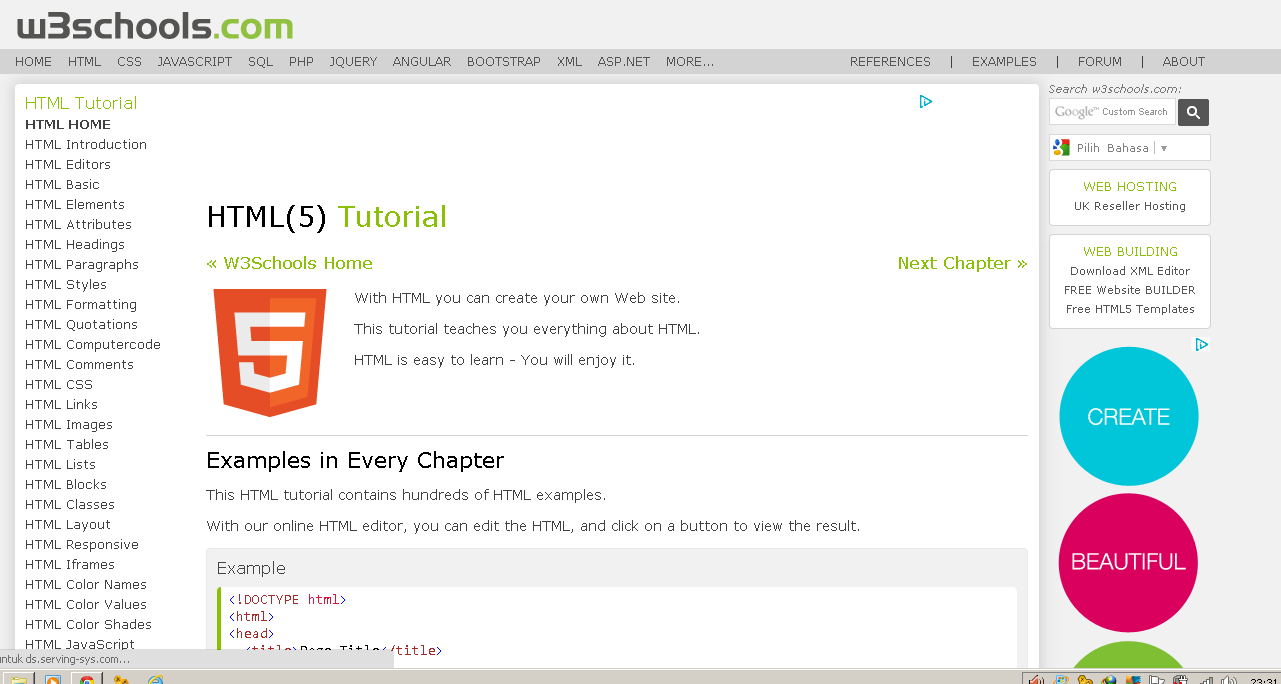Viewport: 1281px width, 684px height.
Task: Open the HTML Comments chapter
Action: click(79, 365)
